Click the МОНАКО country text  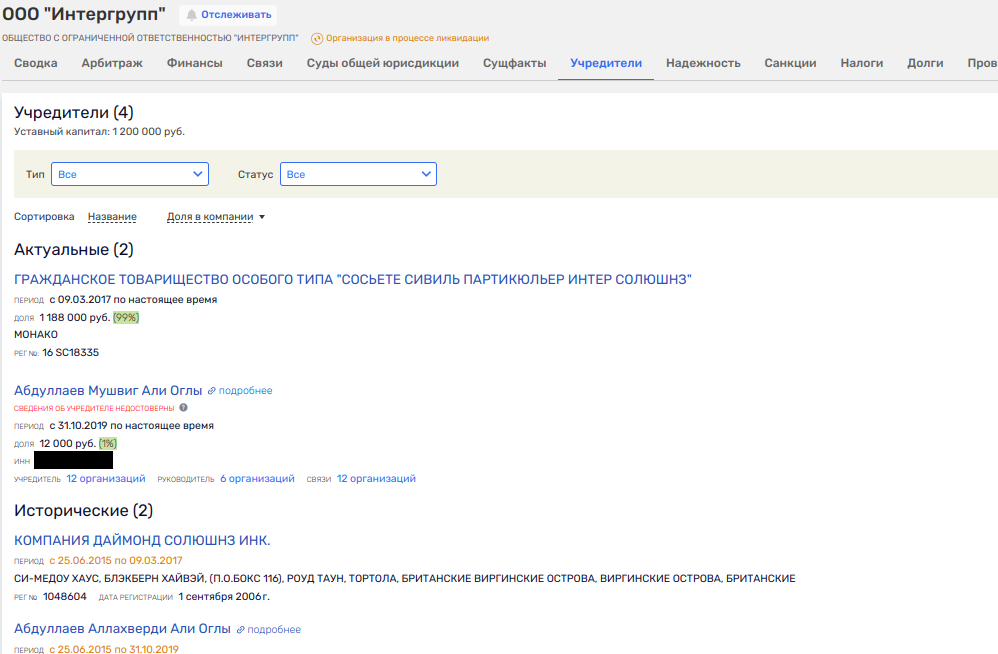(36, 335)
